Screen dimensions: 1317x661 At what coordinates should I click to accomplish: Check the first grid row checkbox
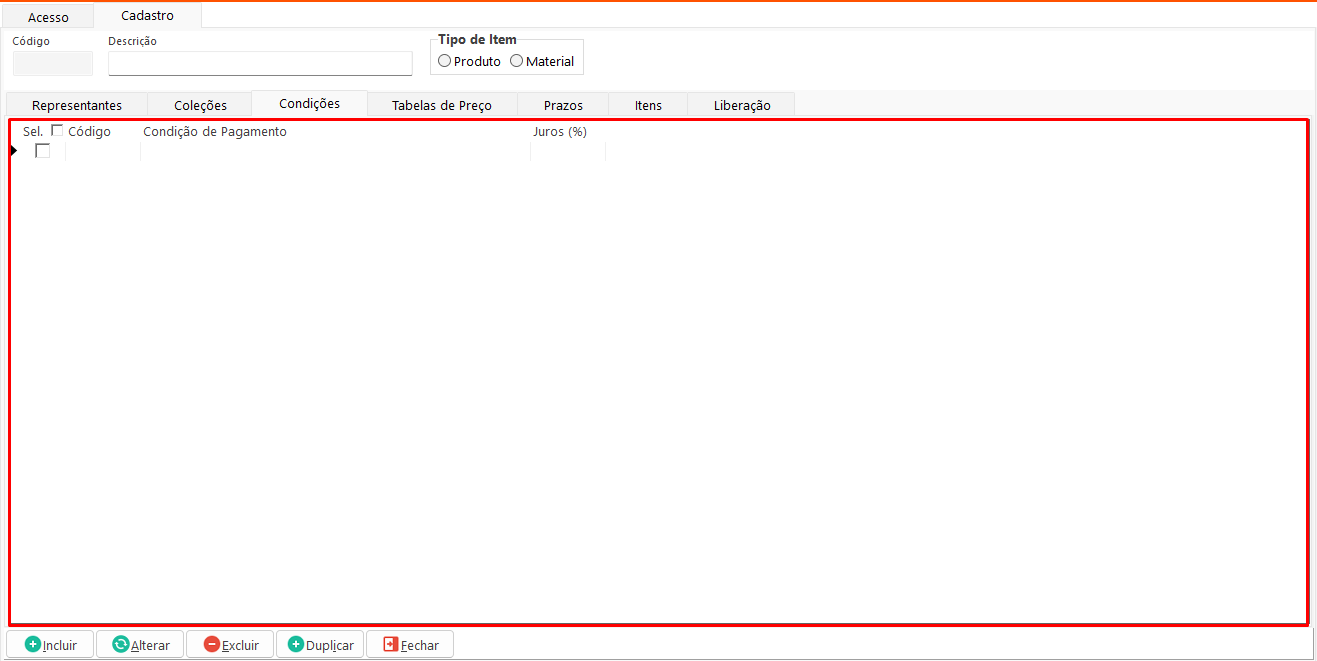tap(42, 151)
